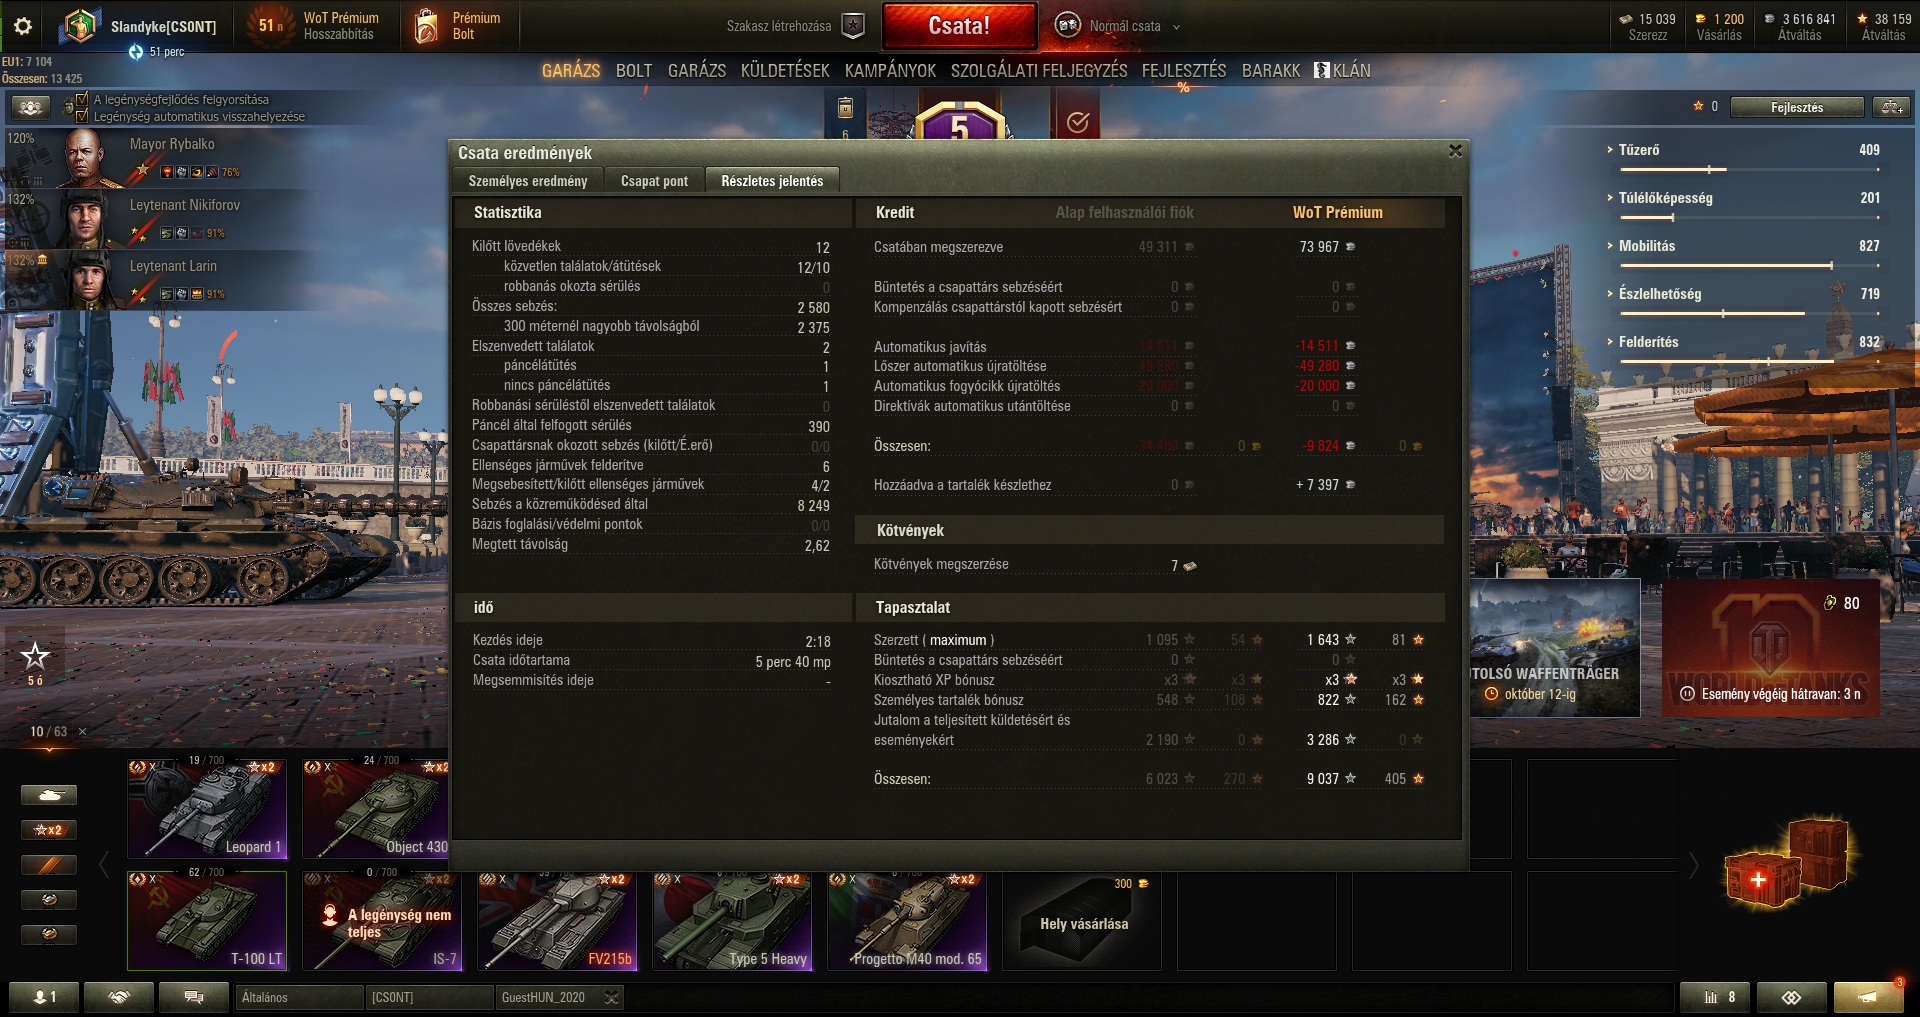Clear the carousel filter counter 10/63
1920x1017 pixels.
pos(82,732)
